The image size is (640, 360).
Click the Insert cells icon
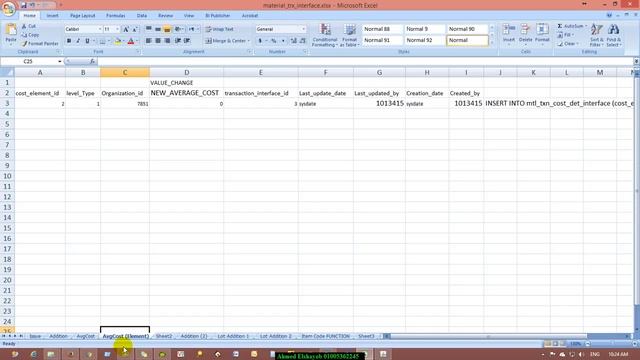[509, 29]
